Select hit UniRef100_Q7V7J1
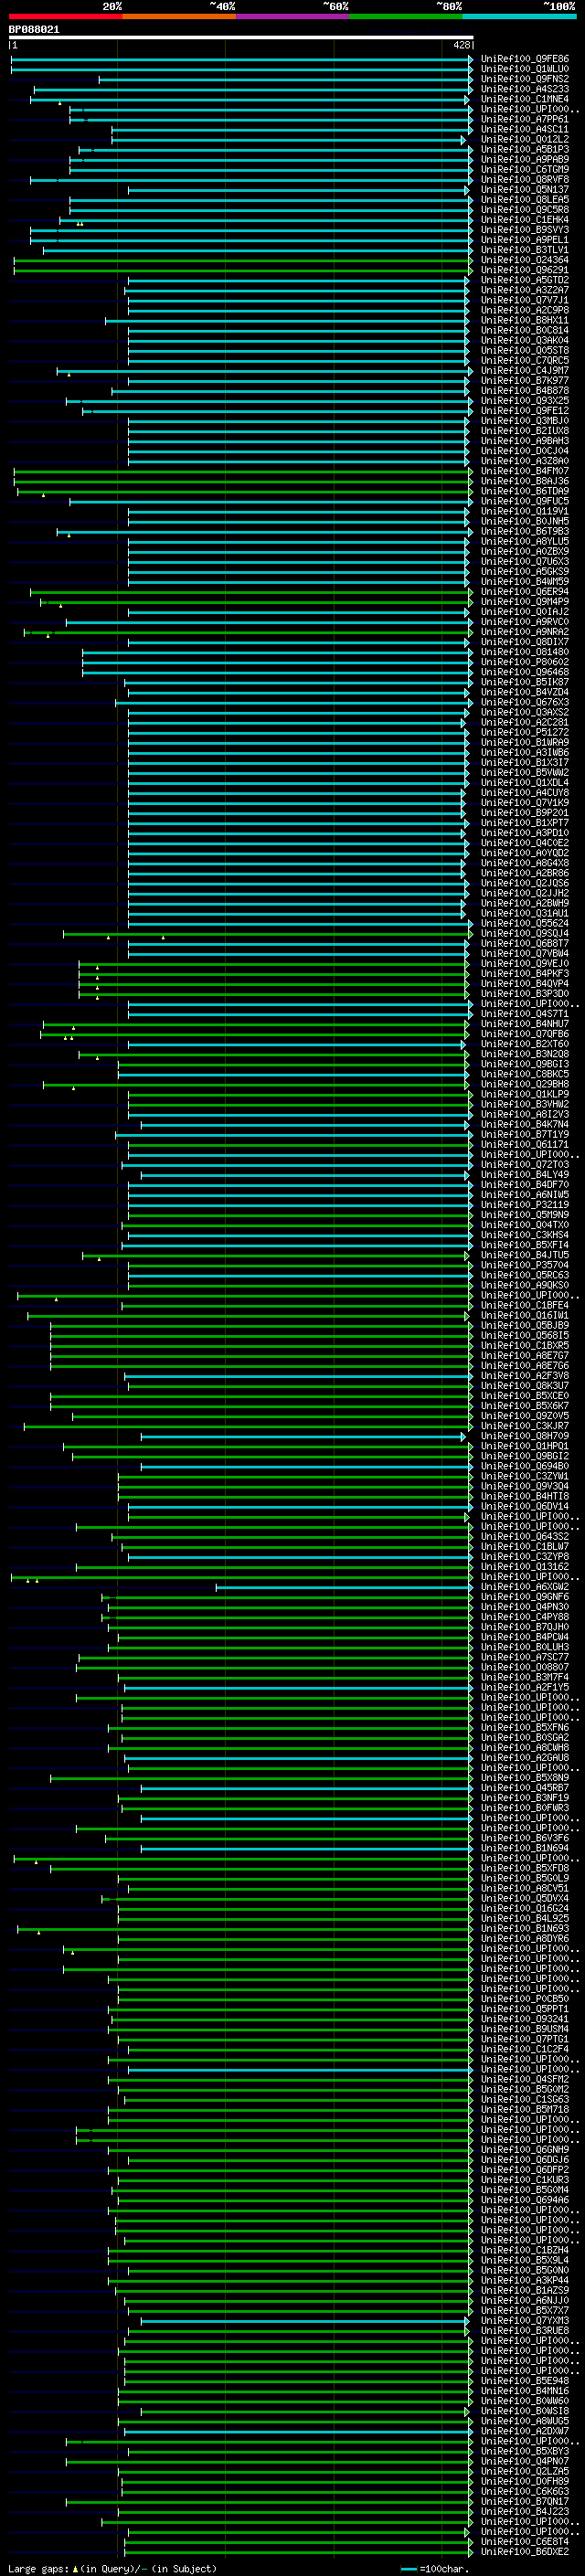 [524, 300]
